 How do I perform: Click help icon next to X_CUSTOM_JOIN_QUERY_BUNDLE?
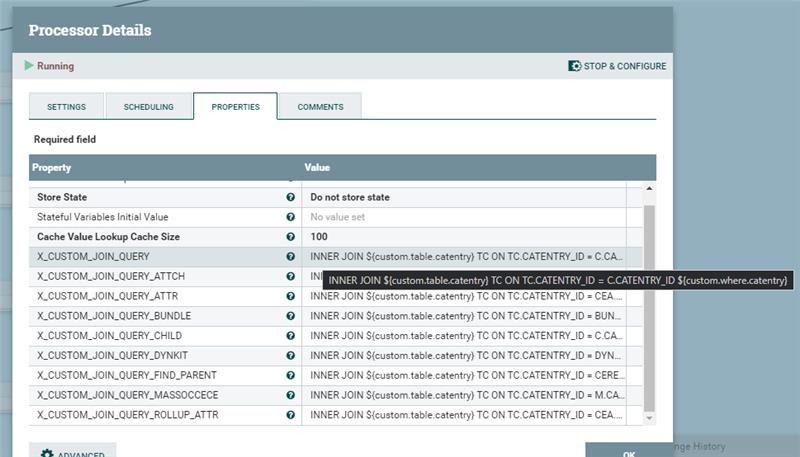pos(290,316)
